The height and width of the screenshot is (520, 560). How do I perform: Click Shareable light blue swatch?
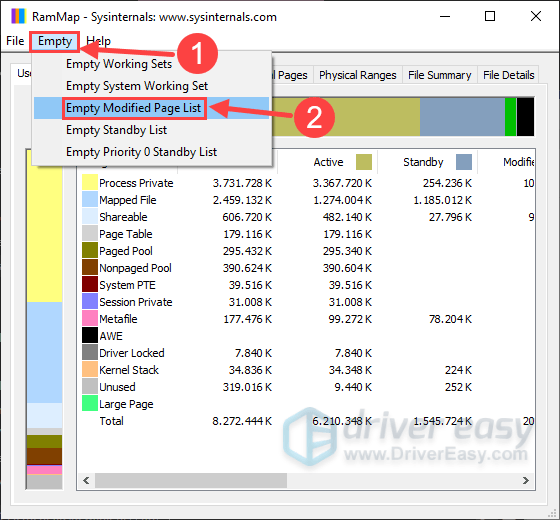click(x=90, y=217)
